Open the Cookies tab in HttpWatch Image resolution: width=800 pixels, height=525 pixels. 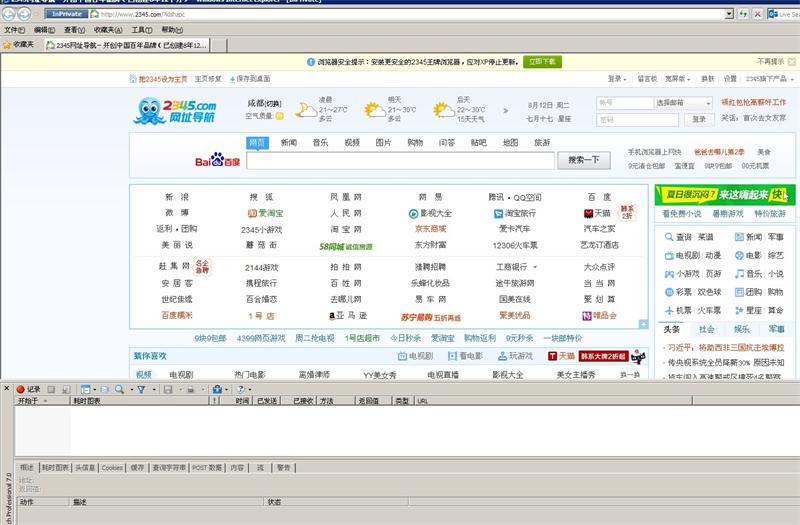tap(112, 467)
